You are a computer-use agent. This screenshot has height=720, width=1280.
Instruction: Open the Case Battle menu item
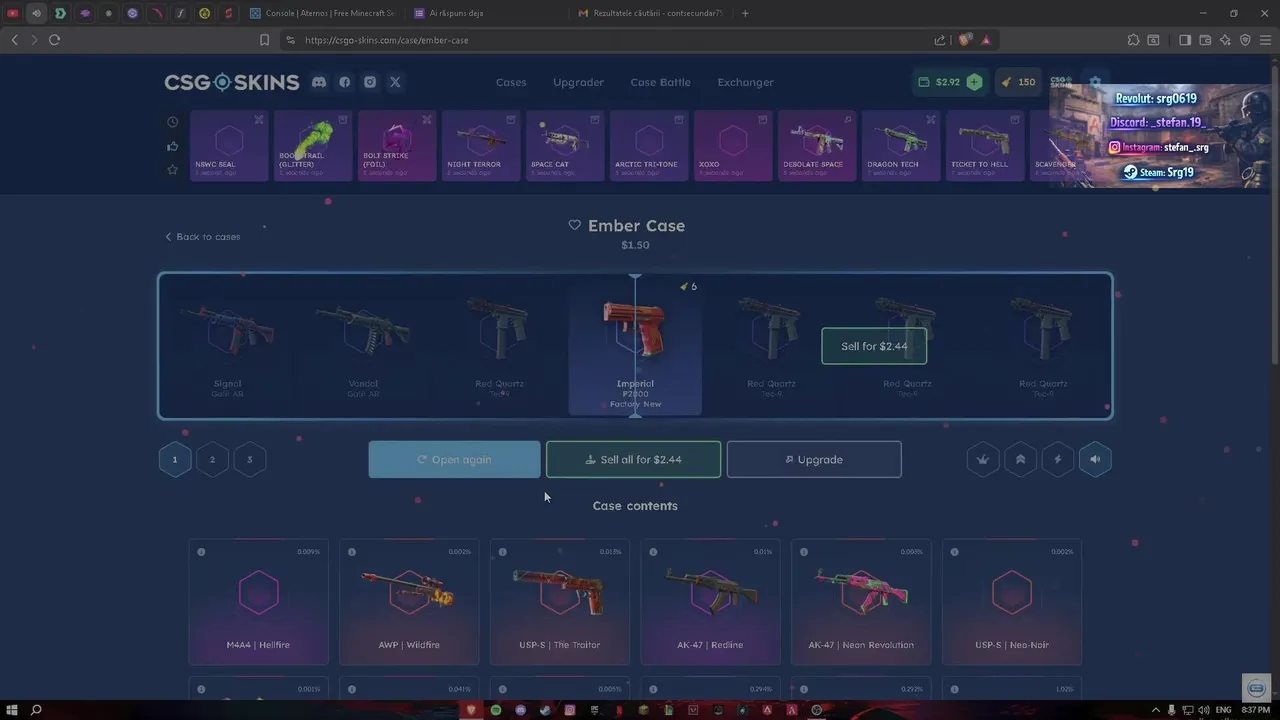point(660,82)
